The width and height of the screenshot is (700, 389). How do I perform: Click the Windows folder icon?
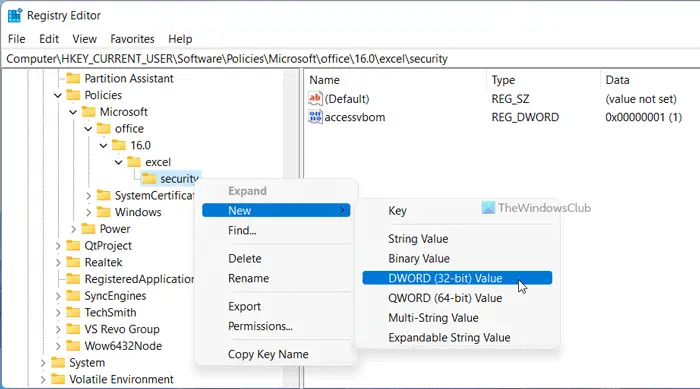[104, 212]
